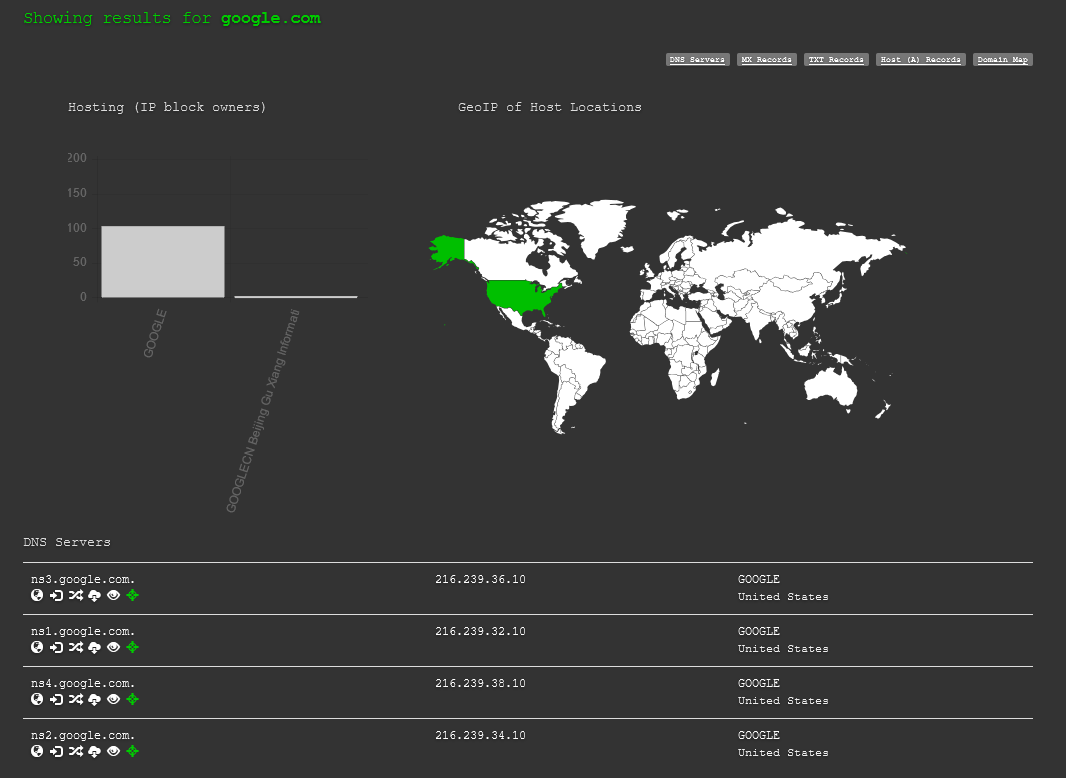The width and height of the screenshot is (1066, 778).
Task: Click United States in ns2.google.com row
Action: [783, 753]
